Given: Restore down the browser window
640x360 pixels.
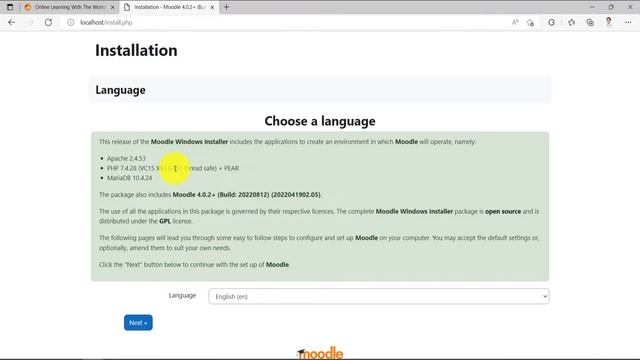Looking at the screenshot, I should point(611,7).
